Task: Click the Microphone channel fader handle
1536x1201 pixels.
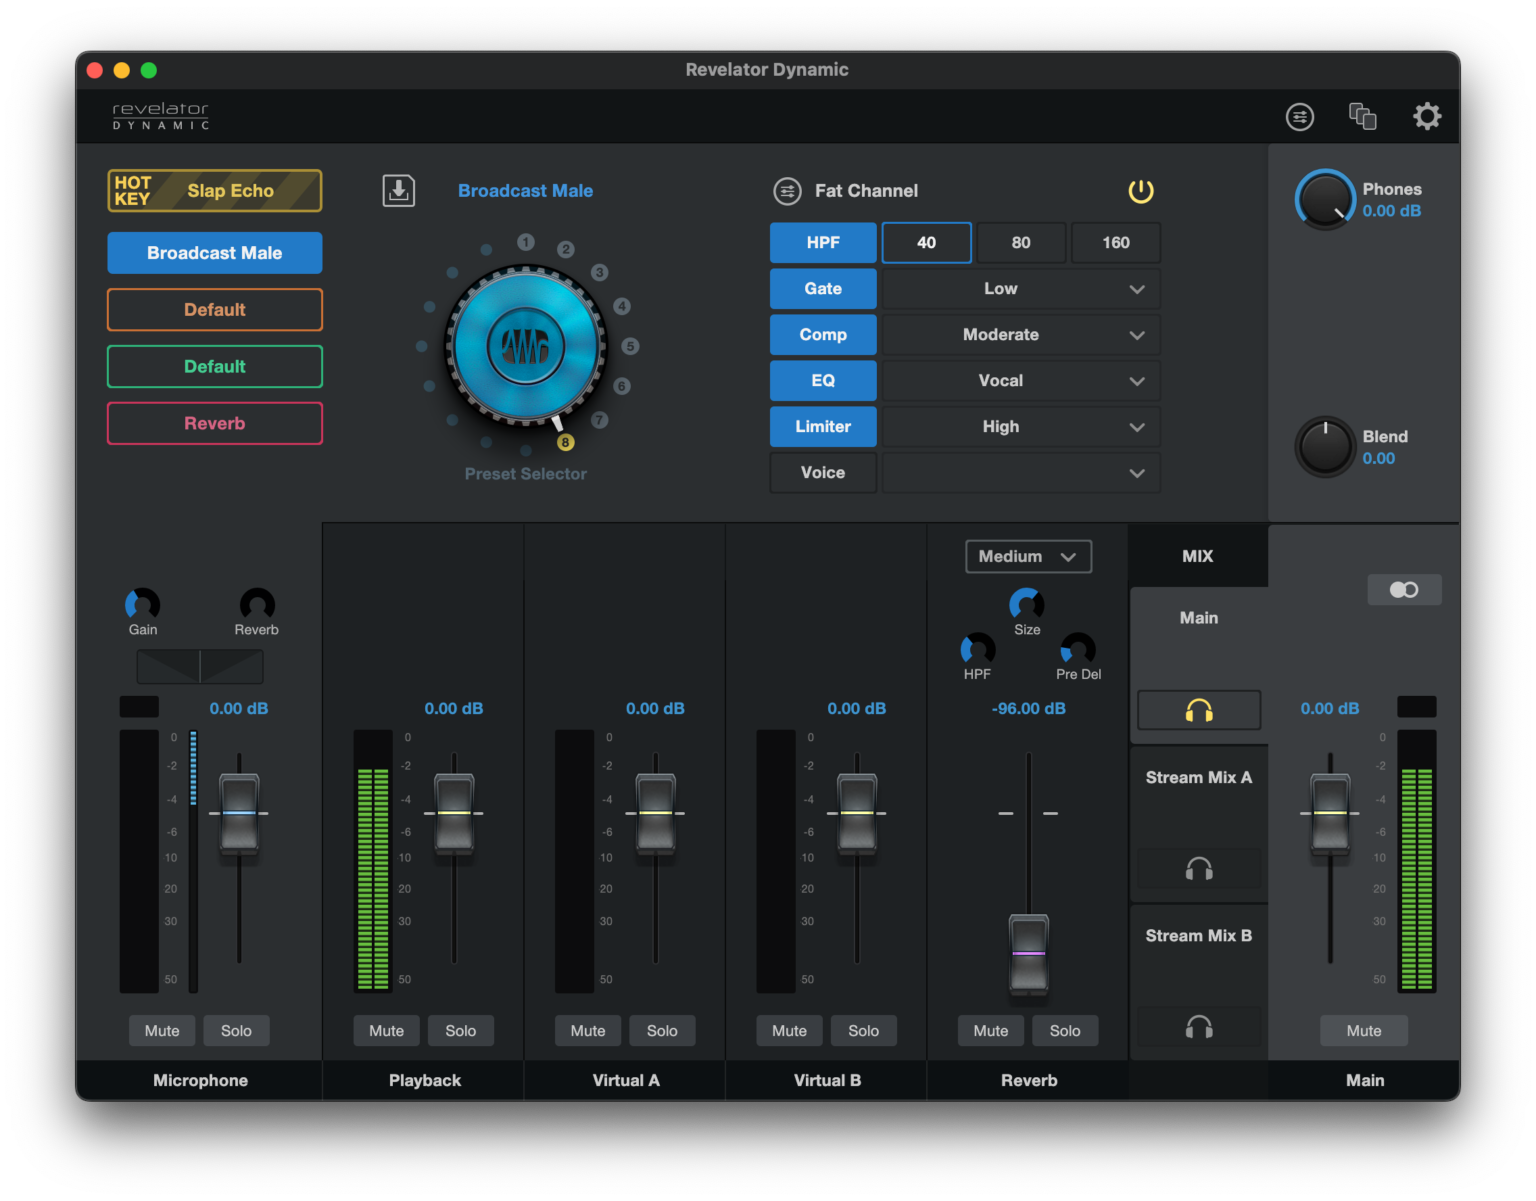Action: click(239, 814)
